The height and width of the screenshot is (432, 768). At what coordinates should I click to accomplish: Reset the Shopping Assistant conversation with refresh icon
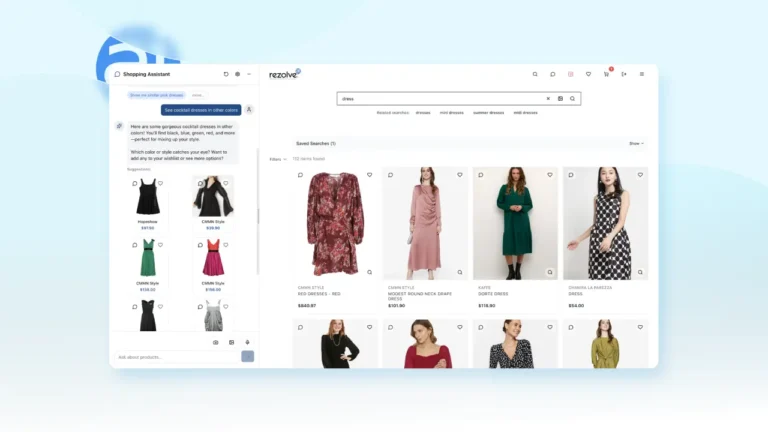[226, 74]
